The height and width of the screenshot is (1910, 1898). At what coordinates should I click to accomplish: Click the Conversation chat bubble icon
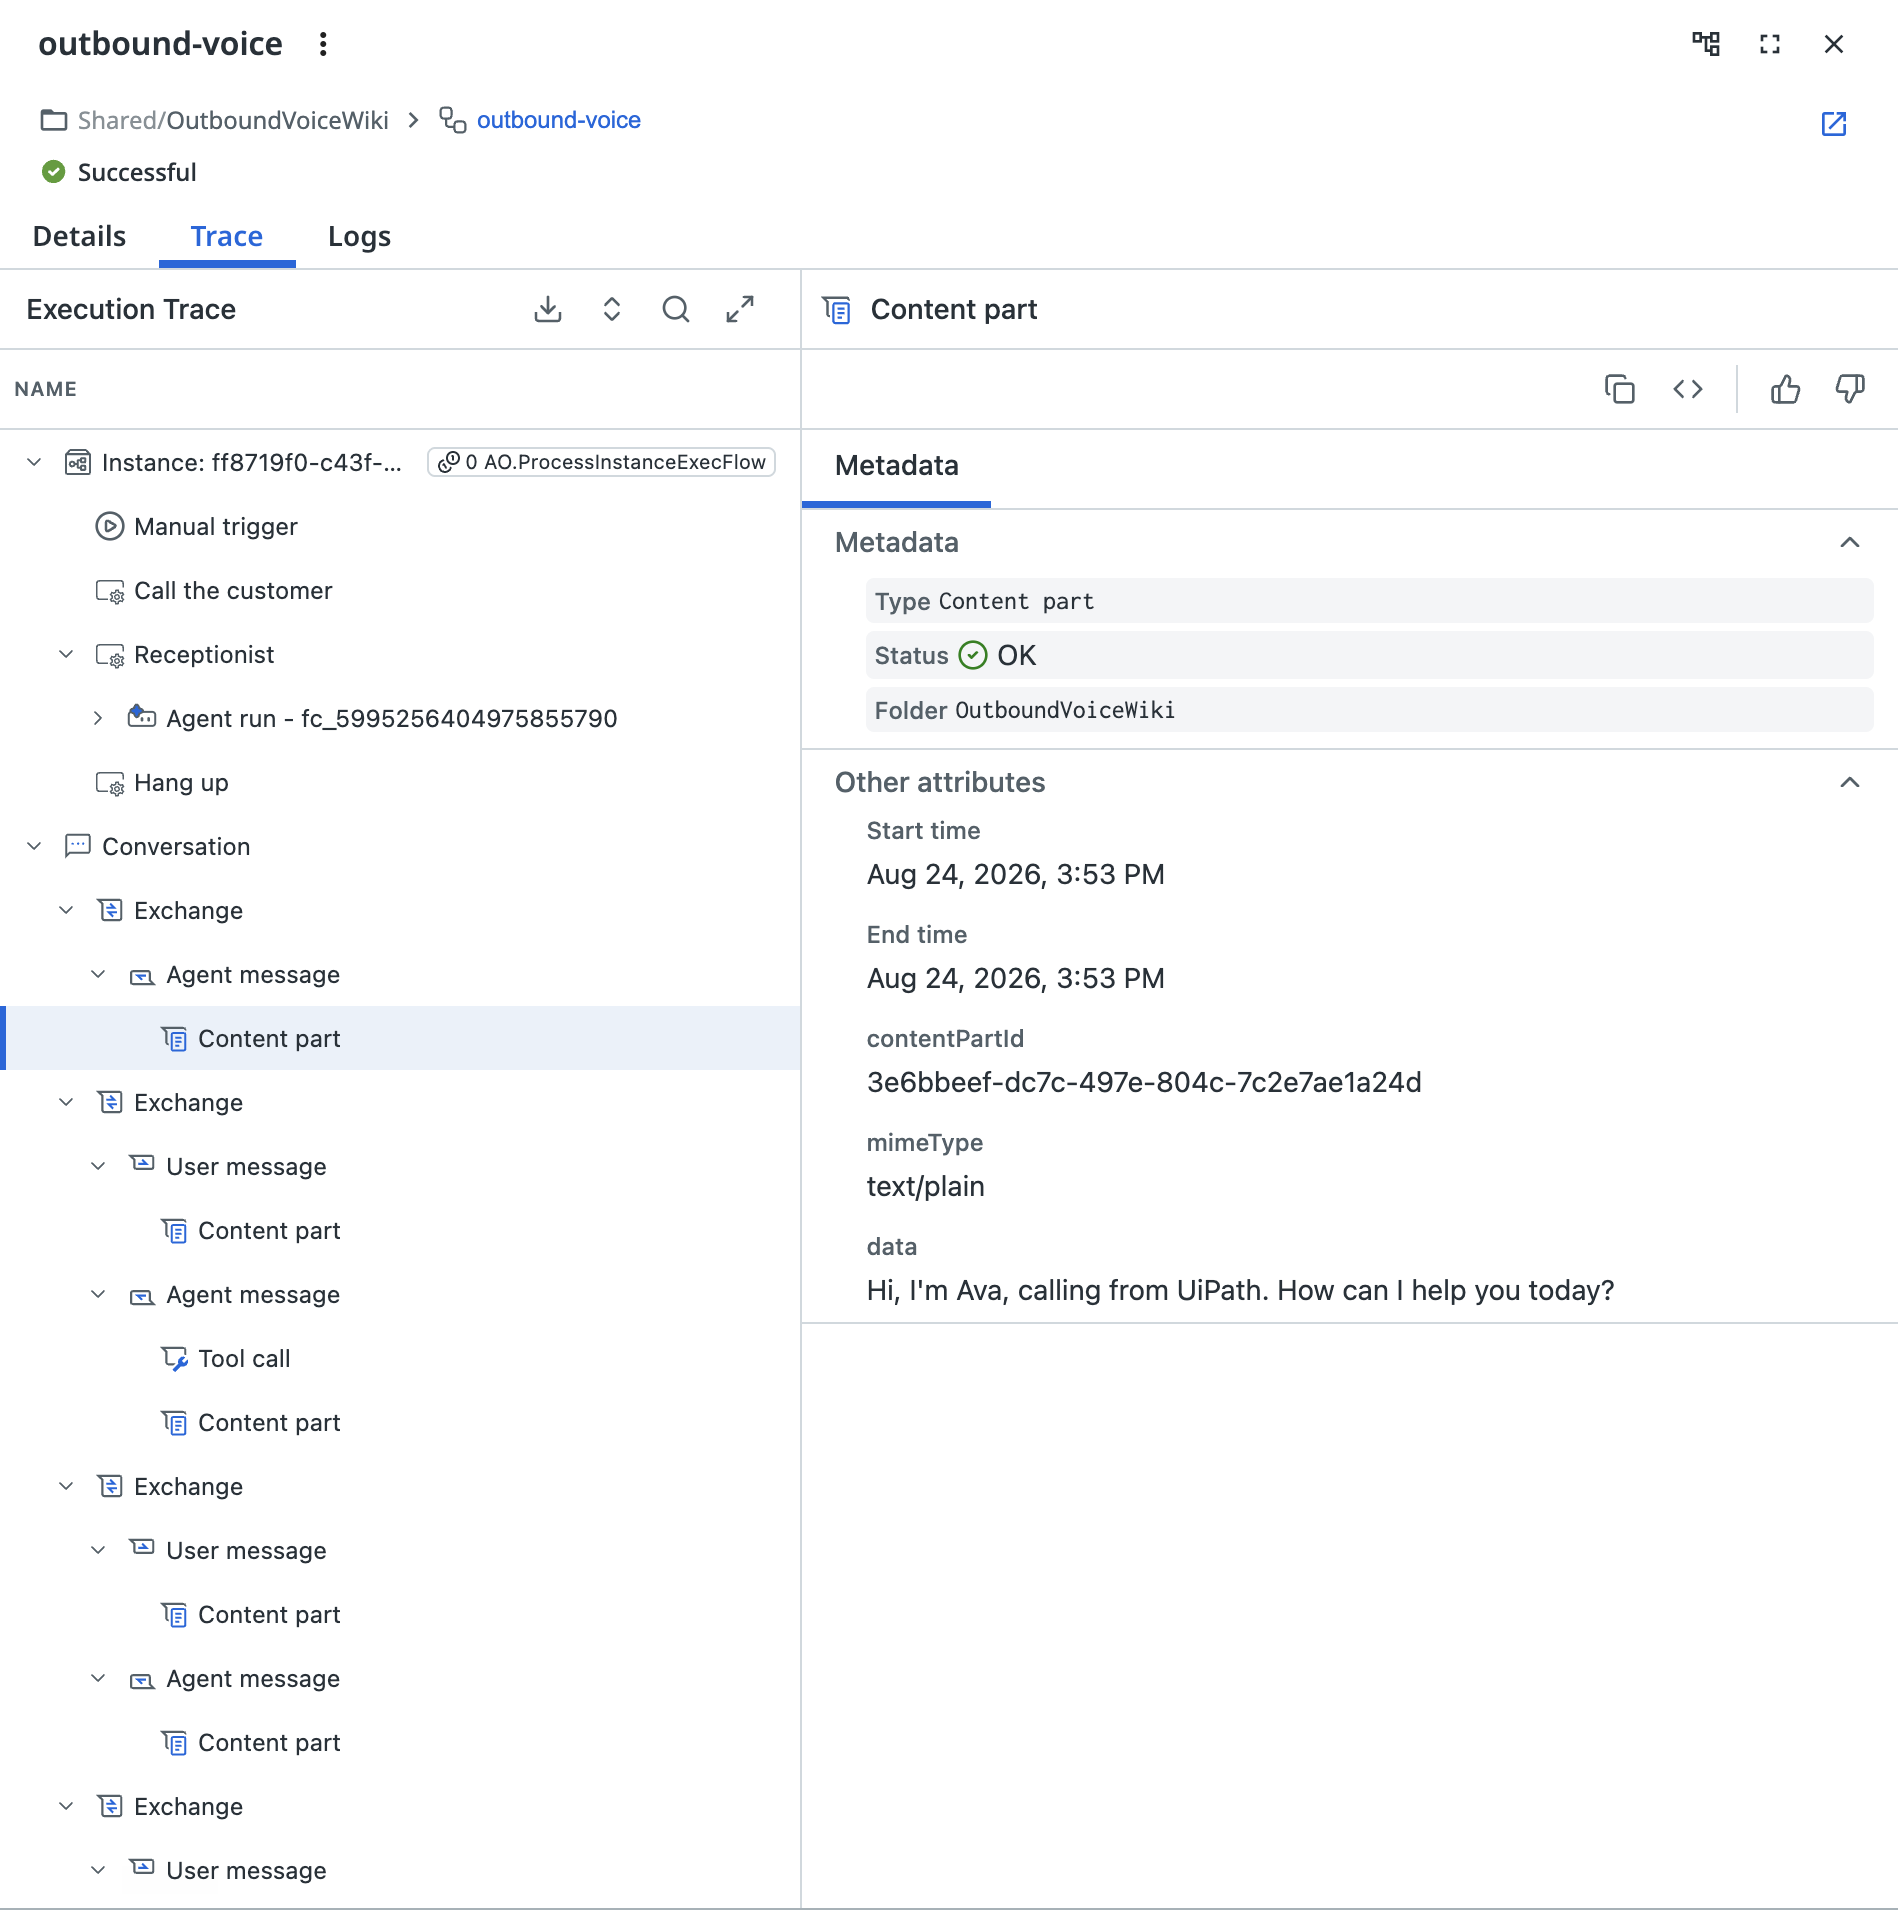click(78, 846)
